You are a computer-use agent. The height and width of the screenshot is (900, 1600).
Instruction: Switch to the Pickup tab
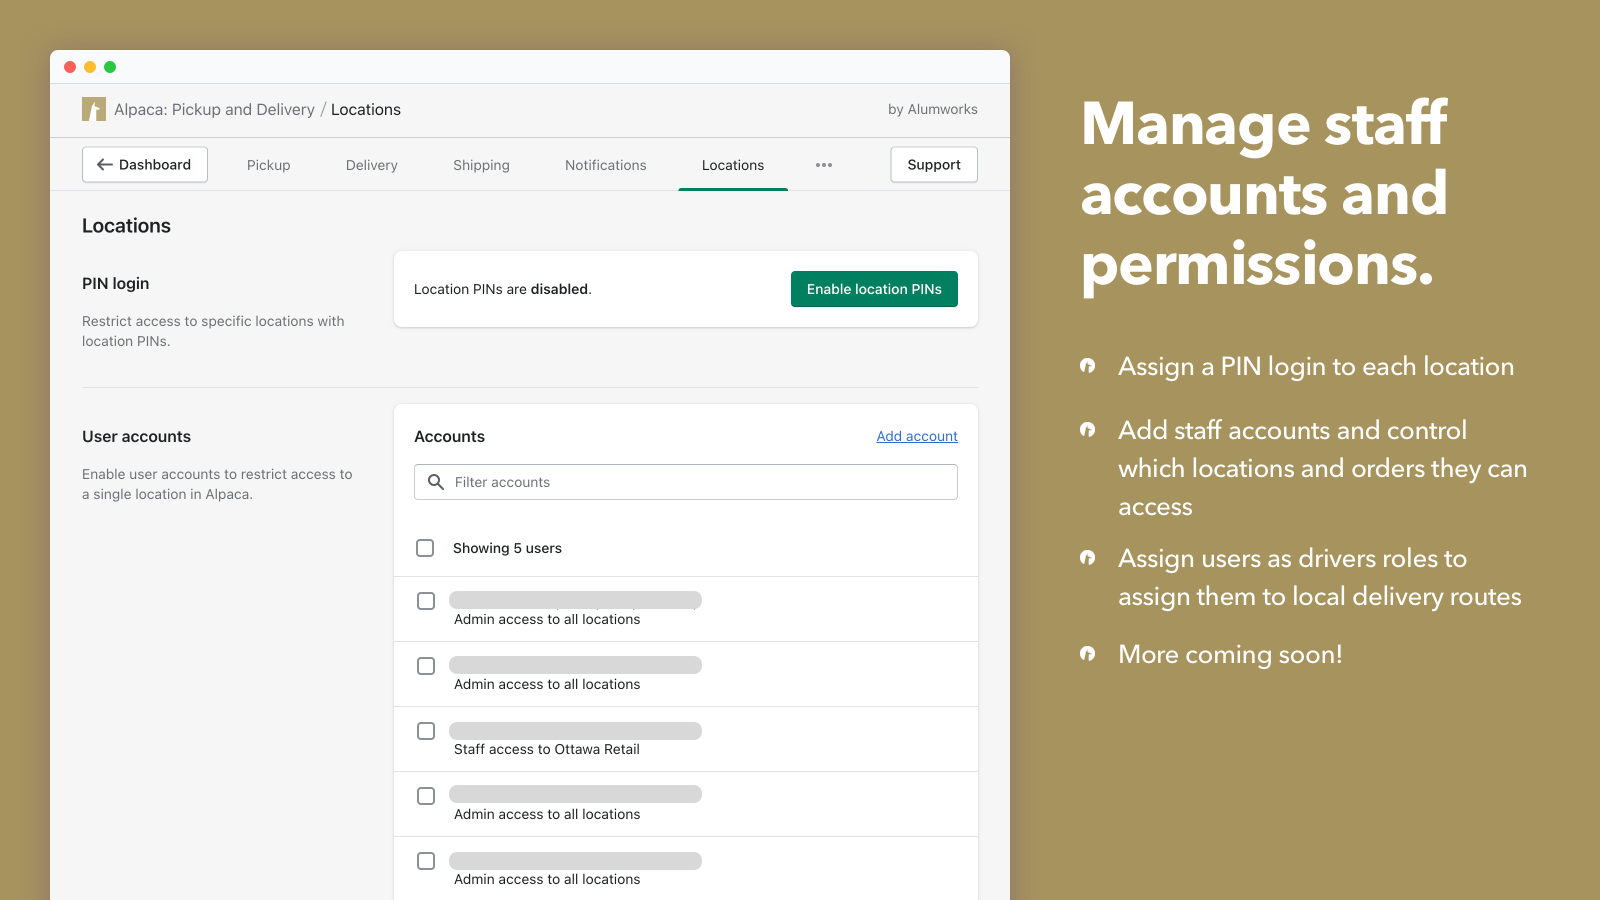pyautogui.click(x=268, y=164)
